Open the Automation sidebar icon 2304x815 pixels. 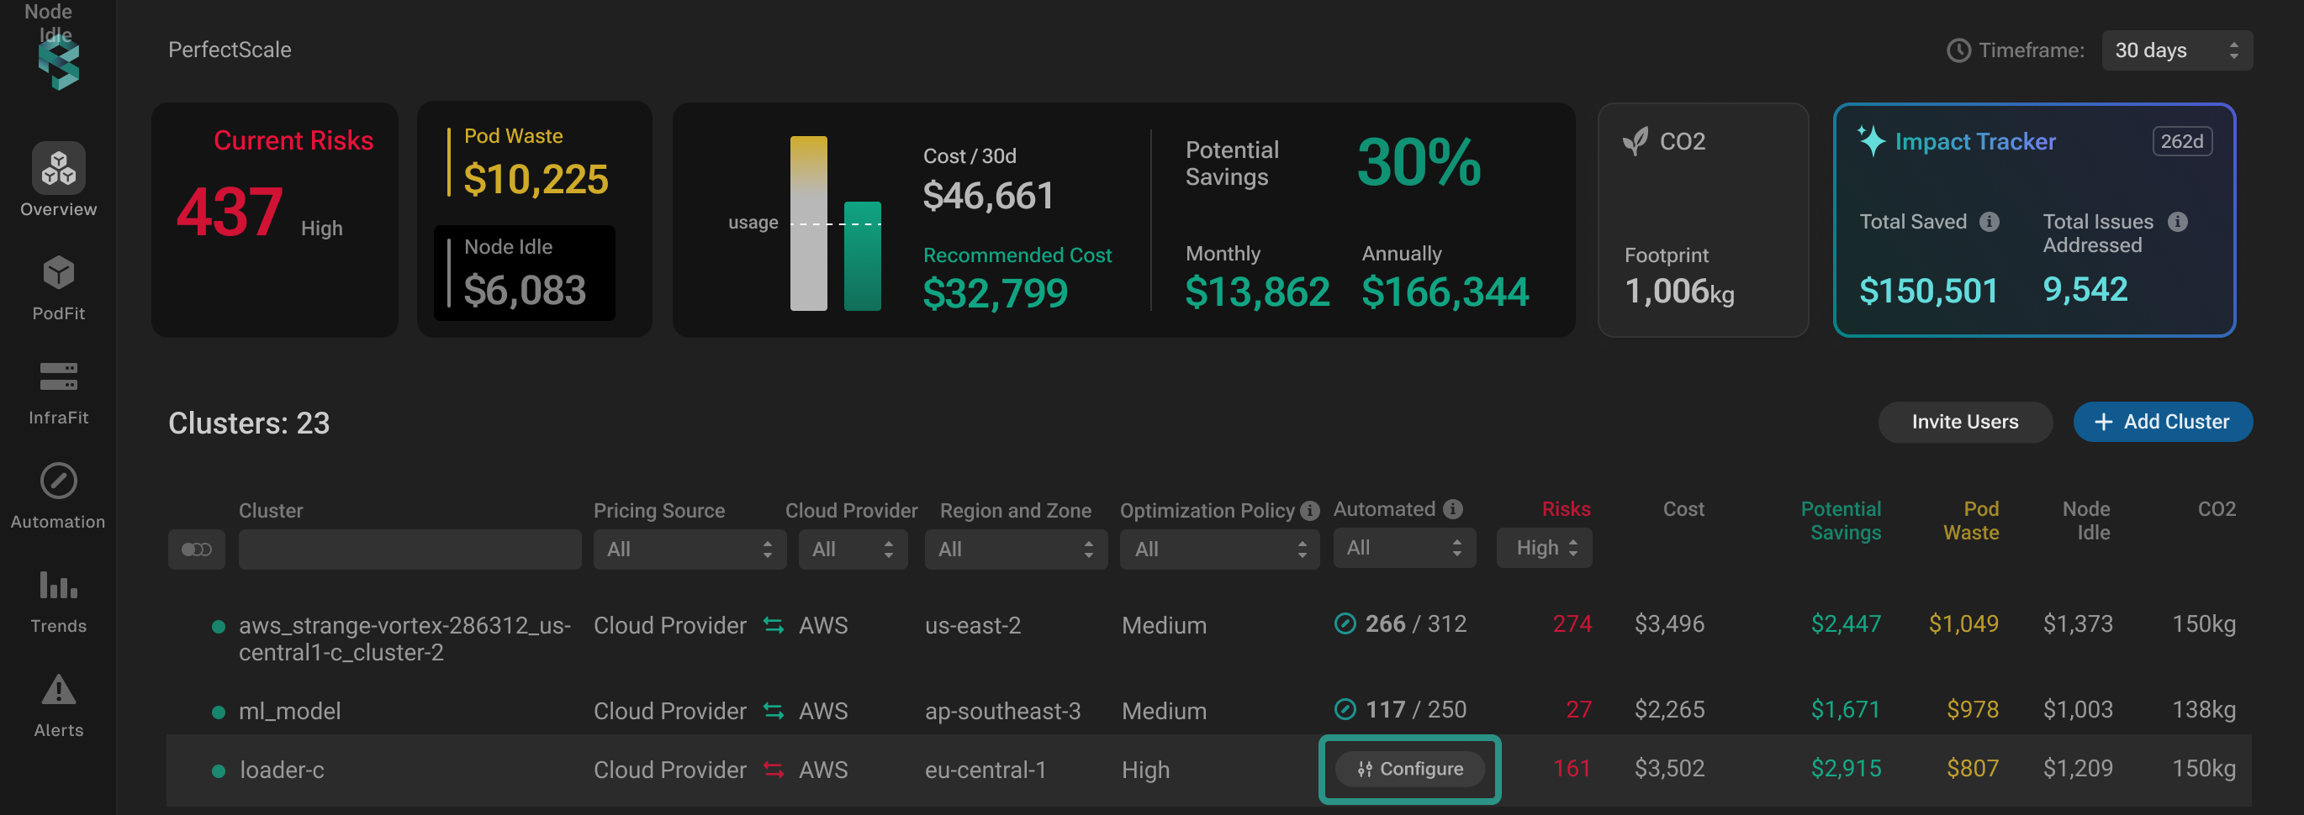tap(58, 482)
